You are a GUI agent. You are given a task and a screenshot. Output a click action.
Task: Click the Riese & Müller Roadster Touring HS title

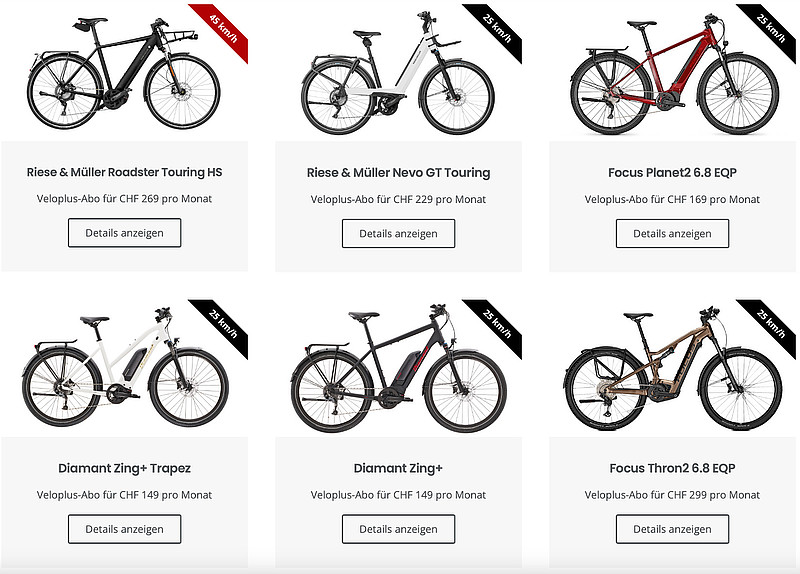pyautogui.click(x=124, y=172)
